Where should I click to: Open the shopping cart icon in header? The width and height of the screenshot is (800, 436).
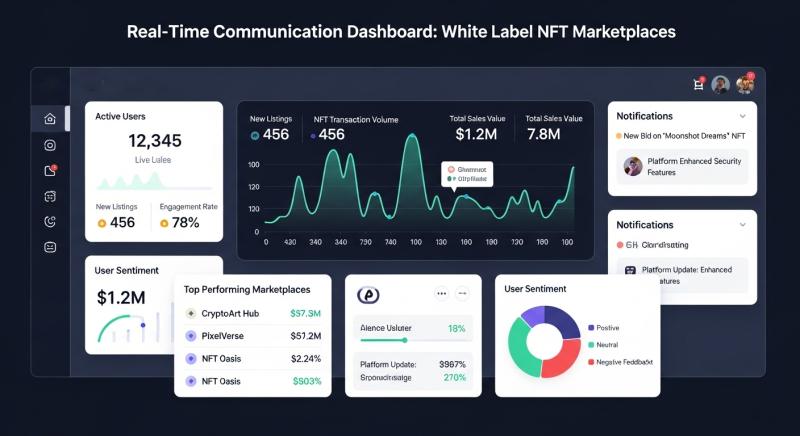click(698, 85)
